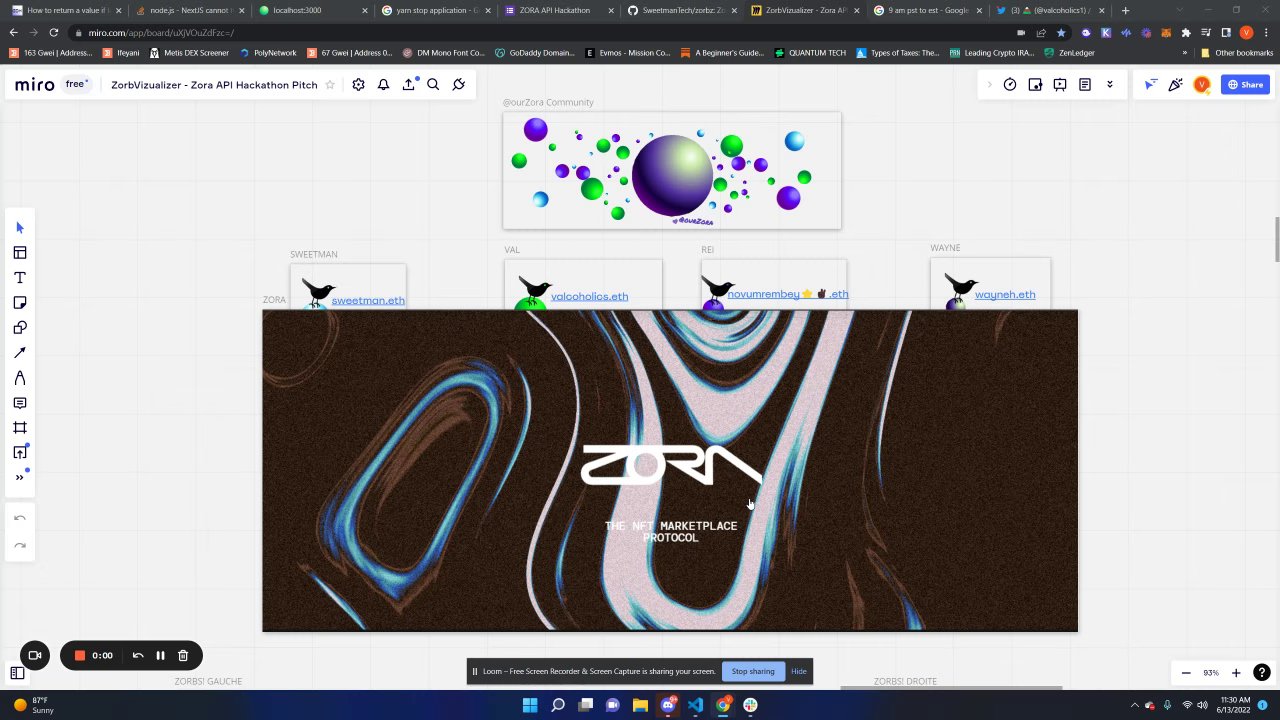Open Windows Start menu

530,705
